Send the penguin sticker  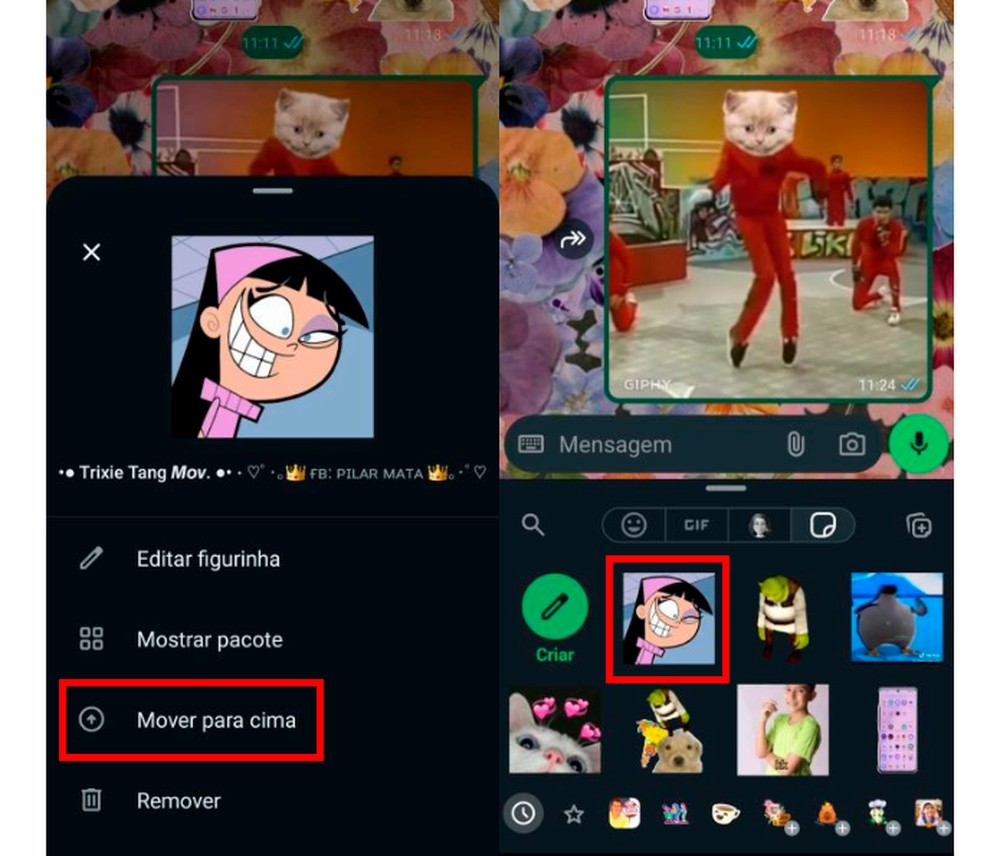897,617
